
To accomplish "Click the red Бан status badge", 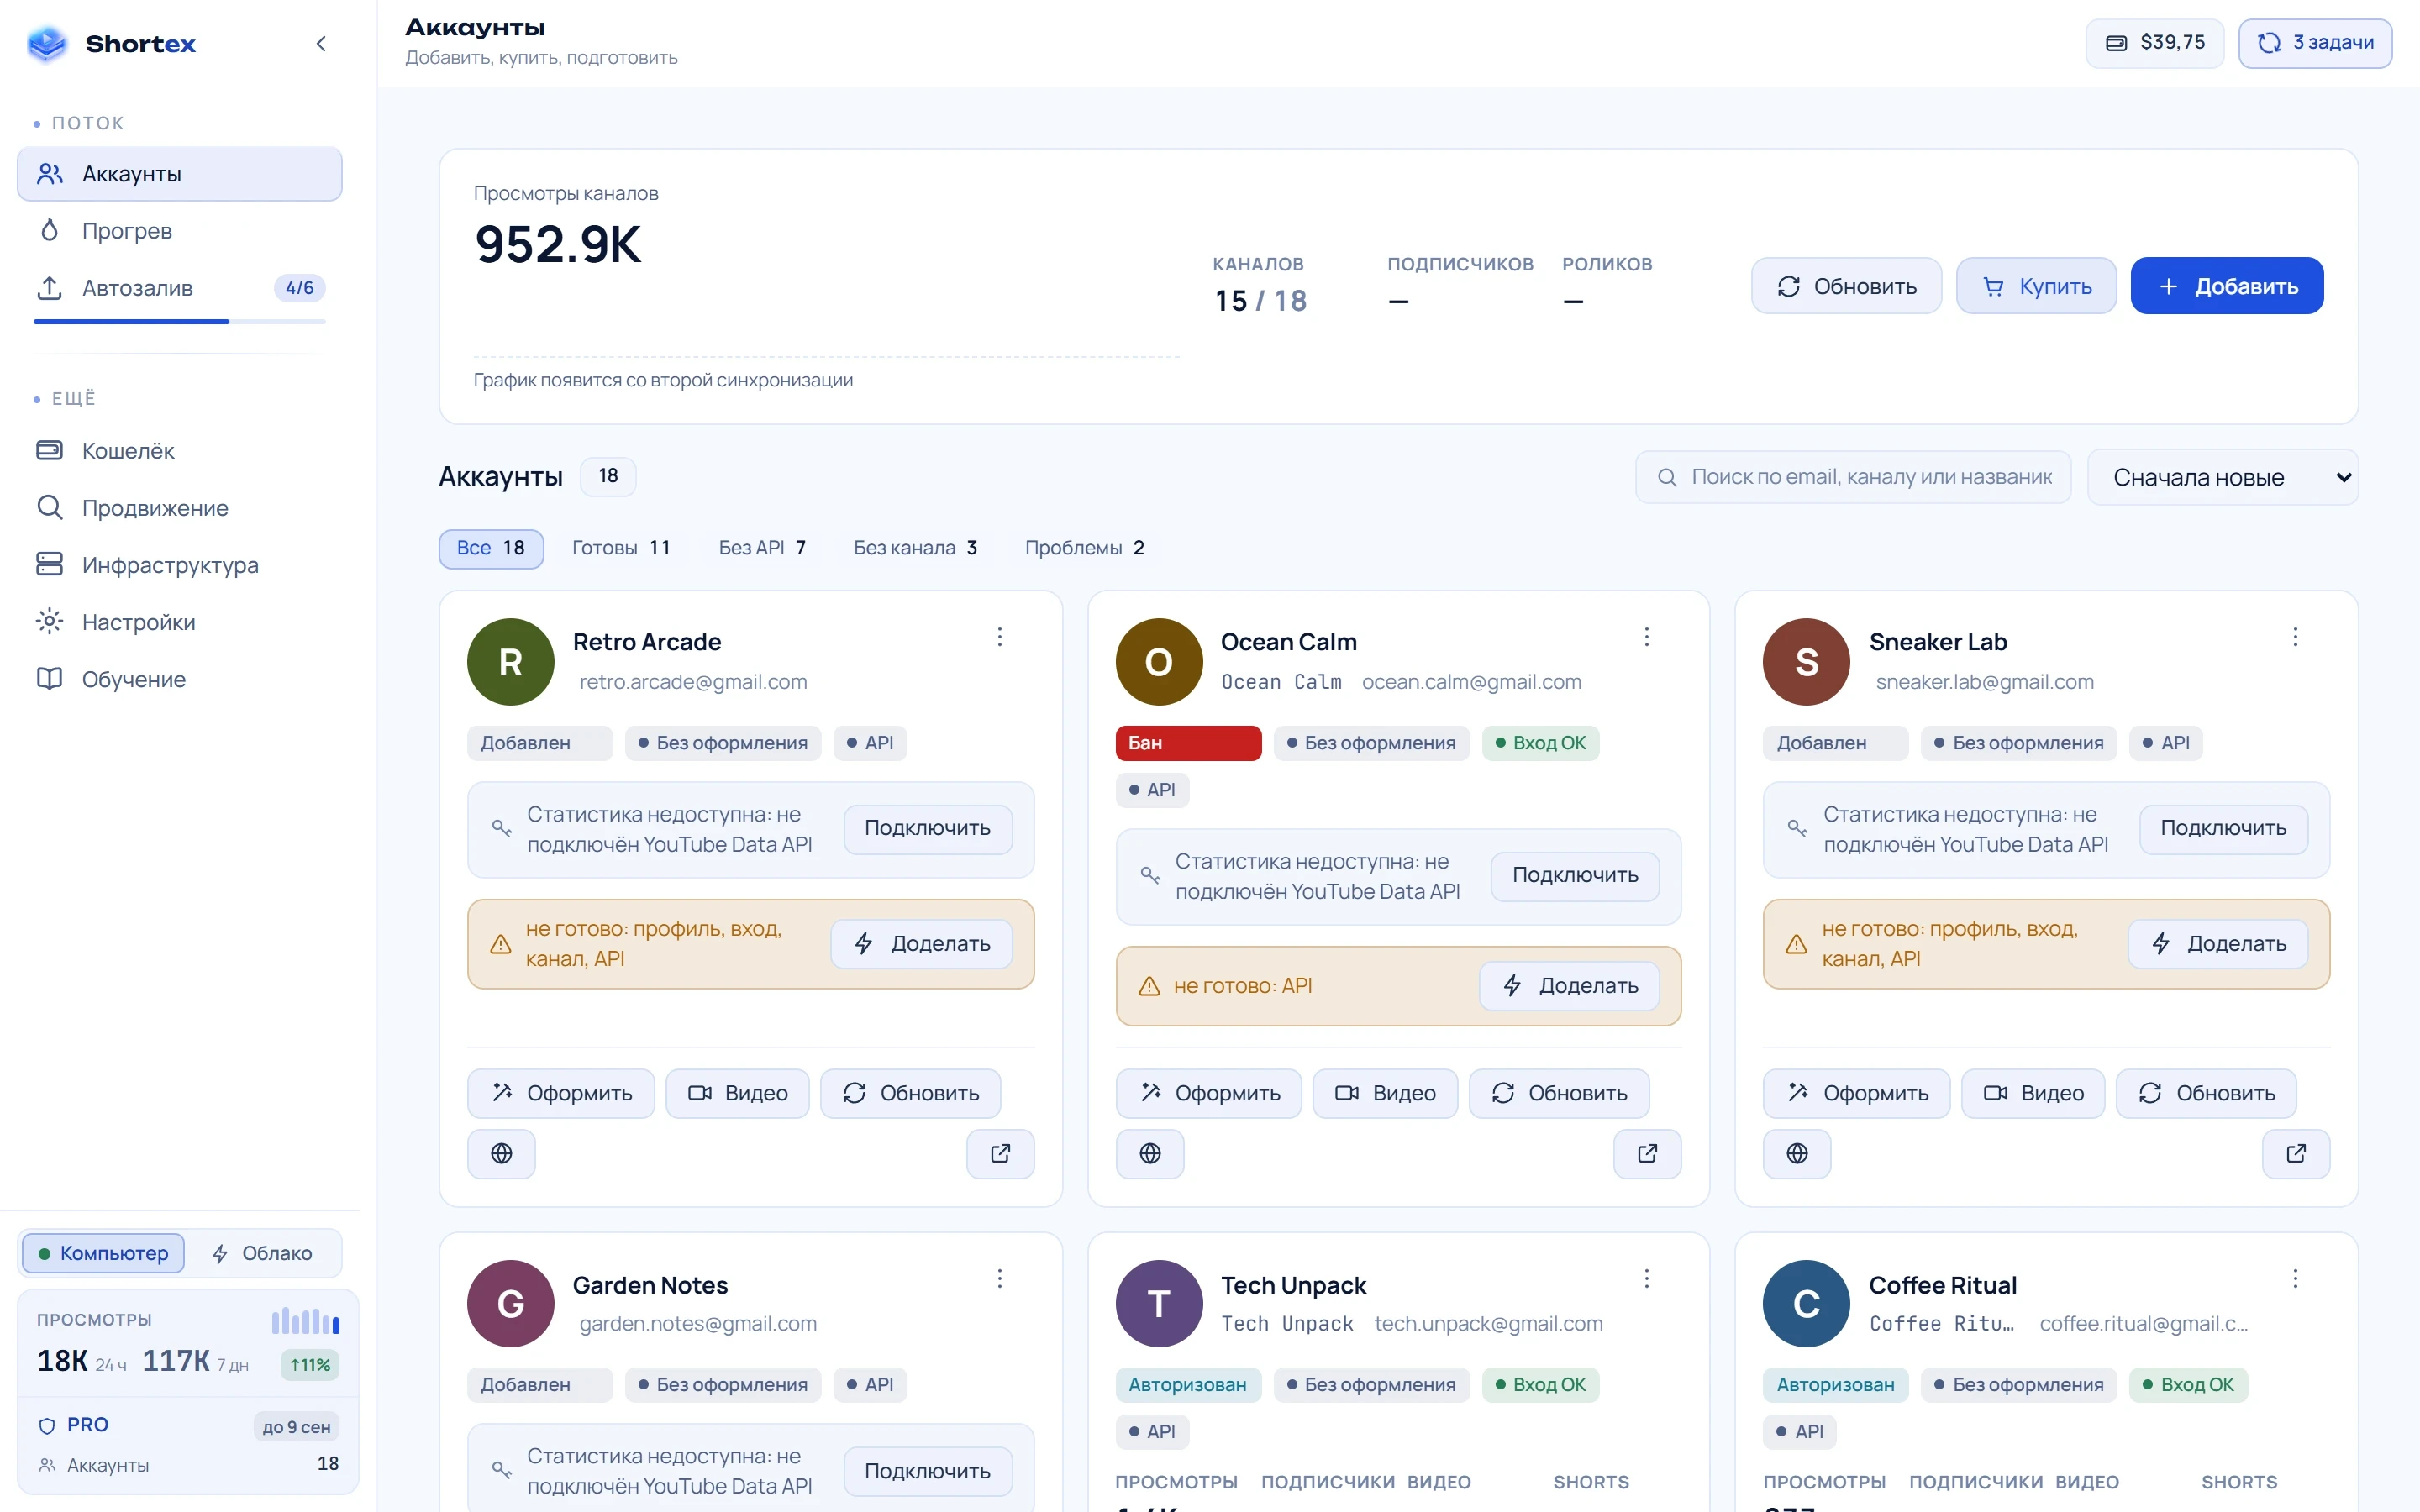I will pyautogui.click(x=1188, y=743).
